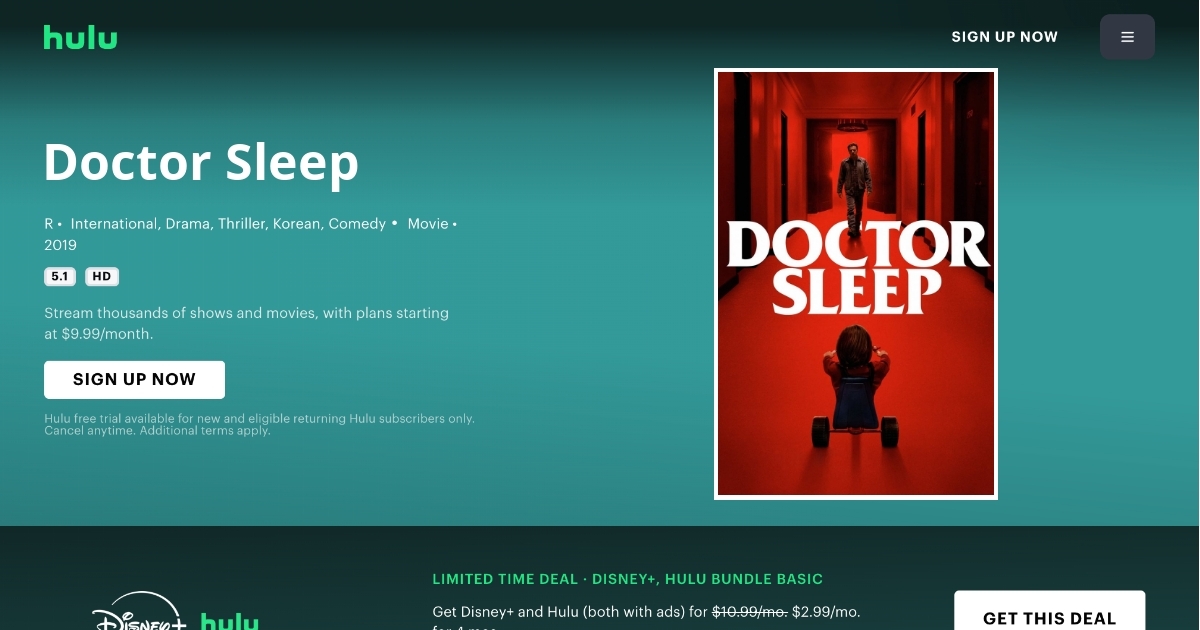Click the LIMITED TIME DEAL heading
Screen dimensions: 1200x630
tap(627, 579)
